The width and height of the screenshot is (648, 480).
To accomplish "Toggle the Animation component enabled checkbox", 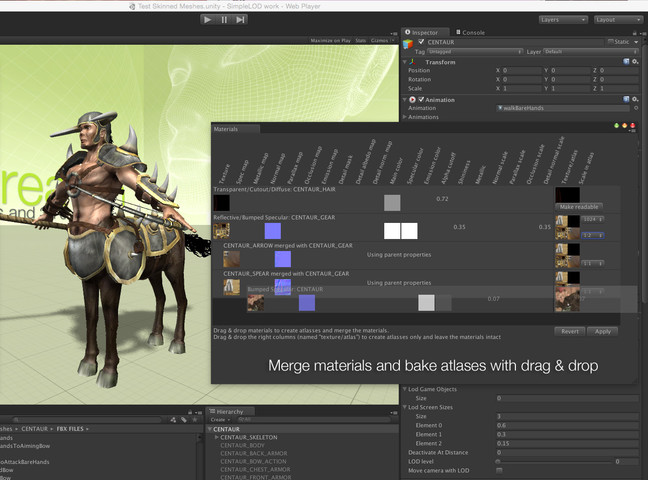I will [x=421, y=99].
